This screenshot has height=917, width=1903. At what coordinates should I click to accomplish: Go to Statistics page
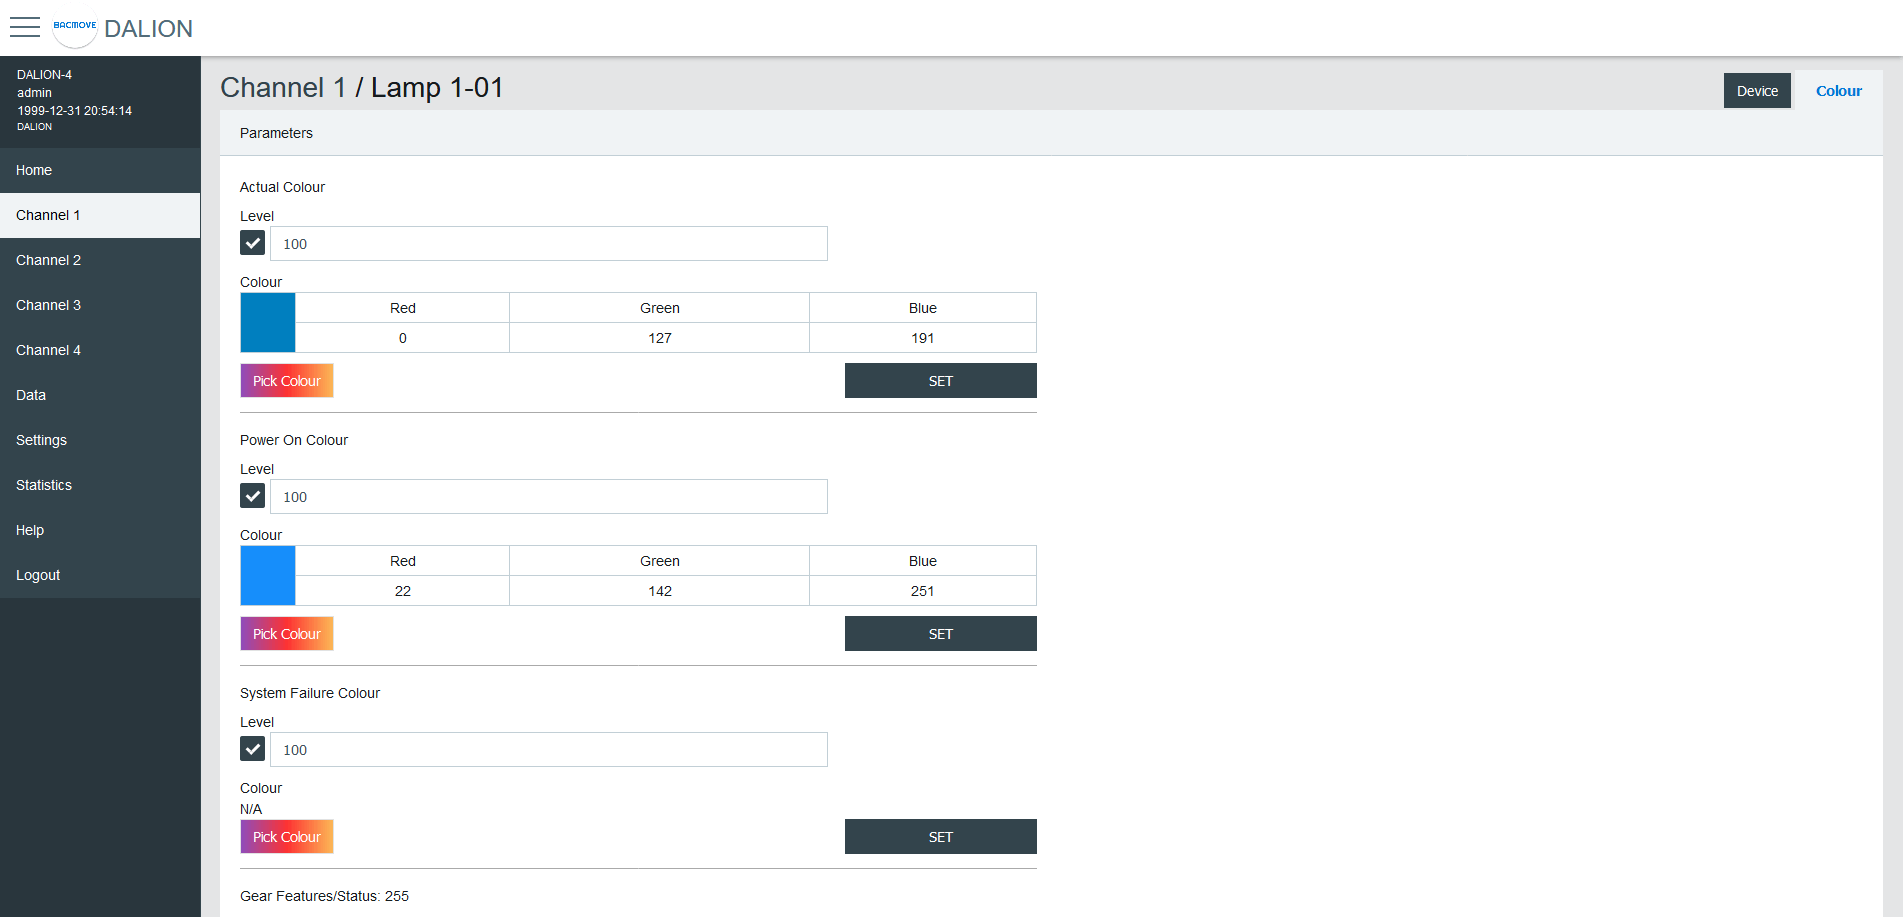(x=44, y=485)
